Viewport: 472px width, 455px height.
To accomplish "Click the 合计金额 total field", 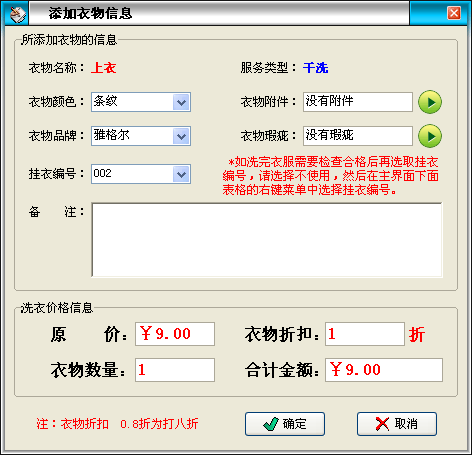I will click(384, 370).
